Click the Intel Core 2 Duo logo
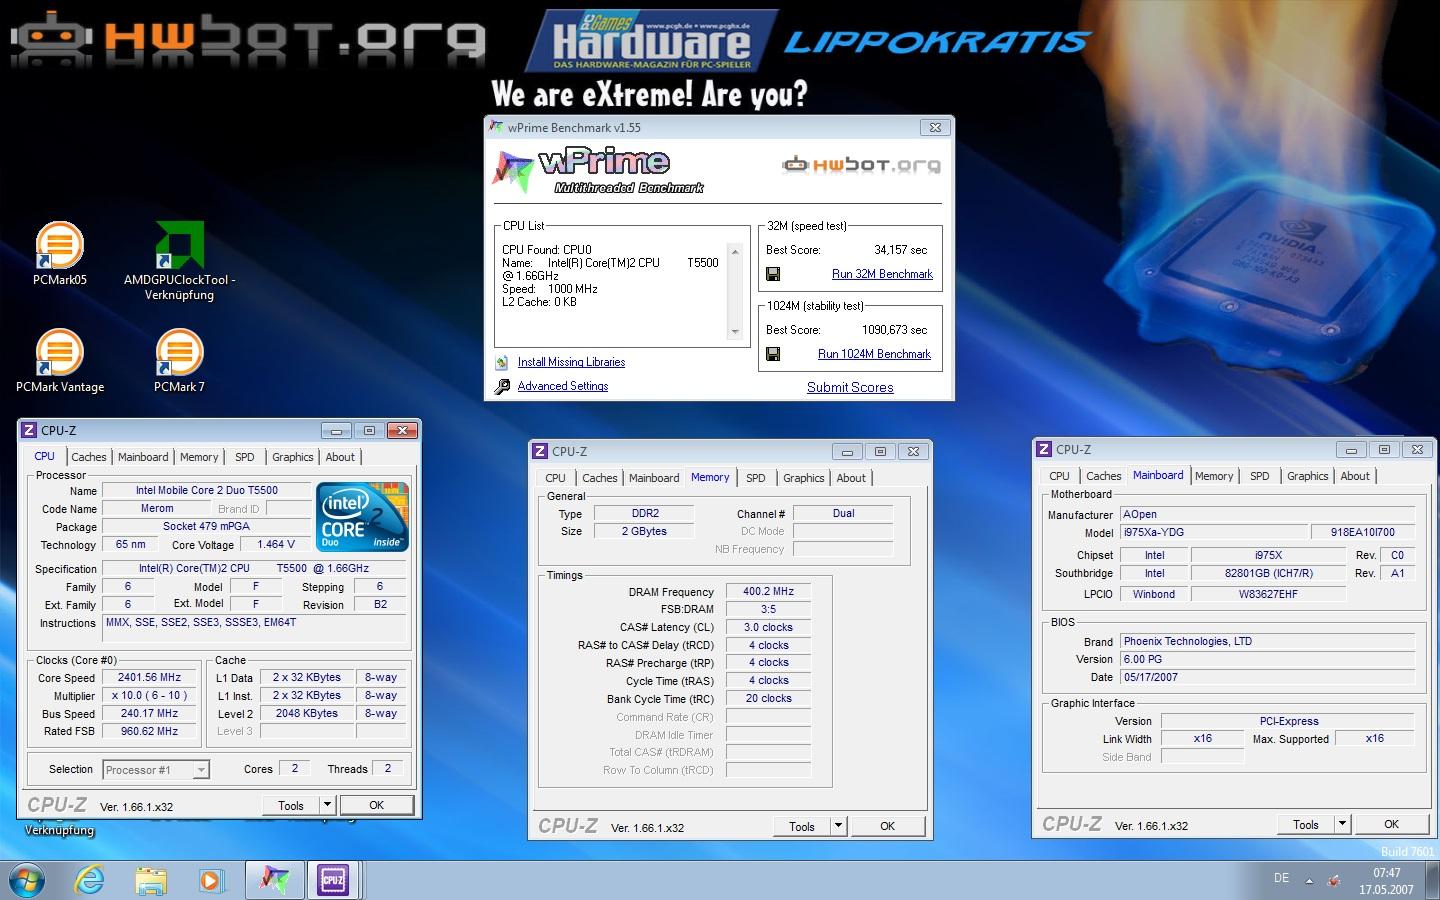Image resolution: width=1440 pixels, height=900 pixels. click(362, 516)
